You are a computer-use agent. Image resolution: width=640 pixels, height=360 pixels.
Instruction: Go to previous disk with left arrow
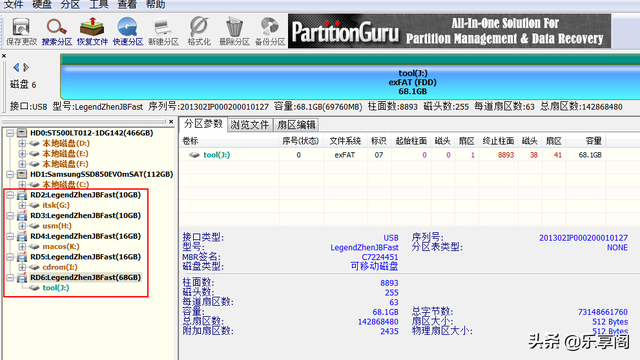pyautogui.click(x=16, y=67)
